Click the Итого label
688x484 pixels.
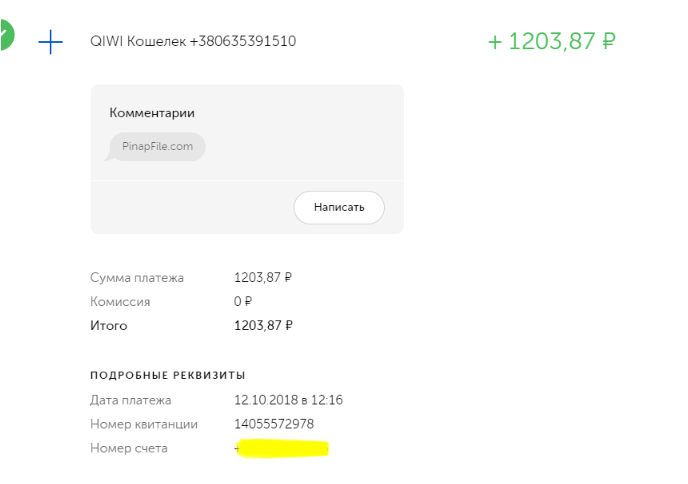pyautogui.click(x=109, y=325)
